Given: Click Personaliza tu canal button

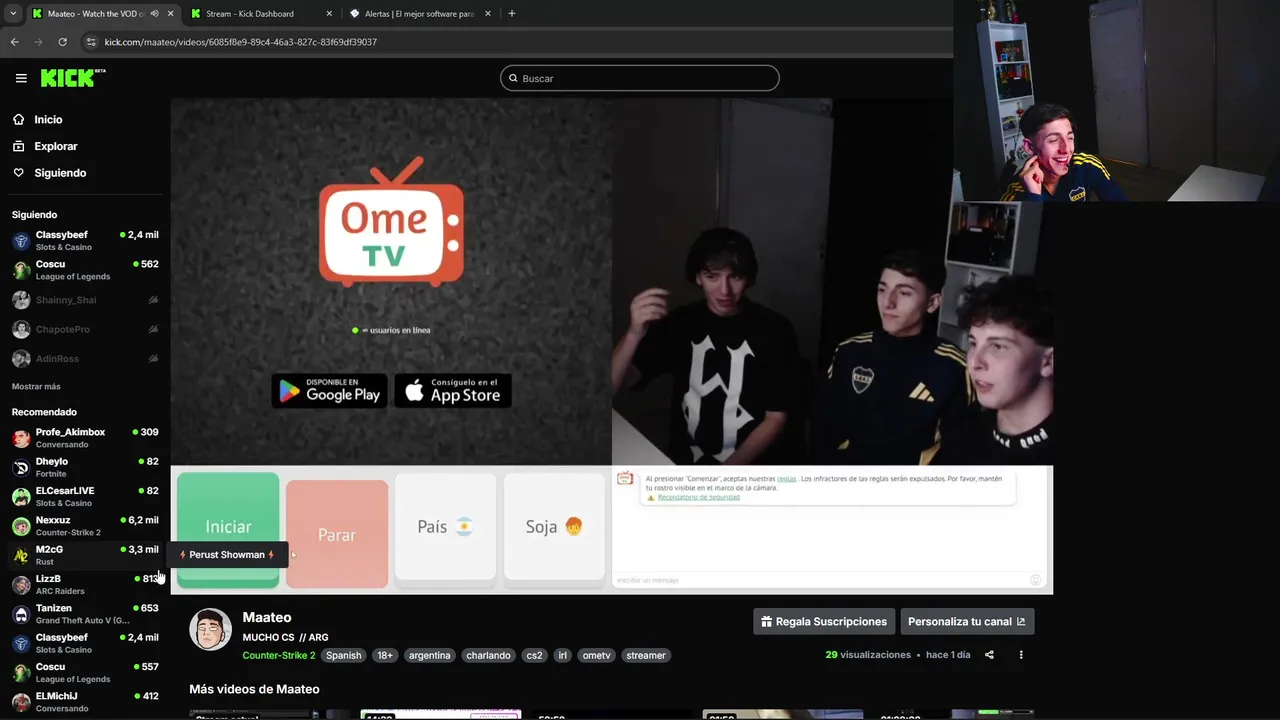Looking at the screenshot, I should 967,621.
